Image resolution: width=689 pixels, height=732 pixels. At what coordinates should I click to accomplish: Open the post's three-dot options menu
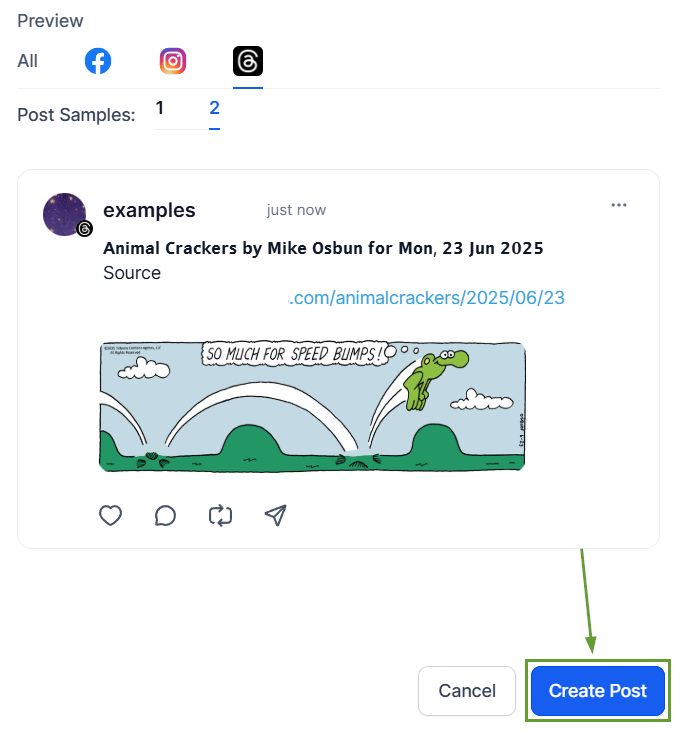point(619,205)
